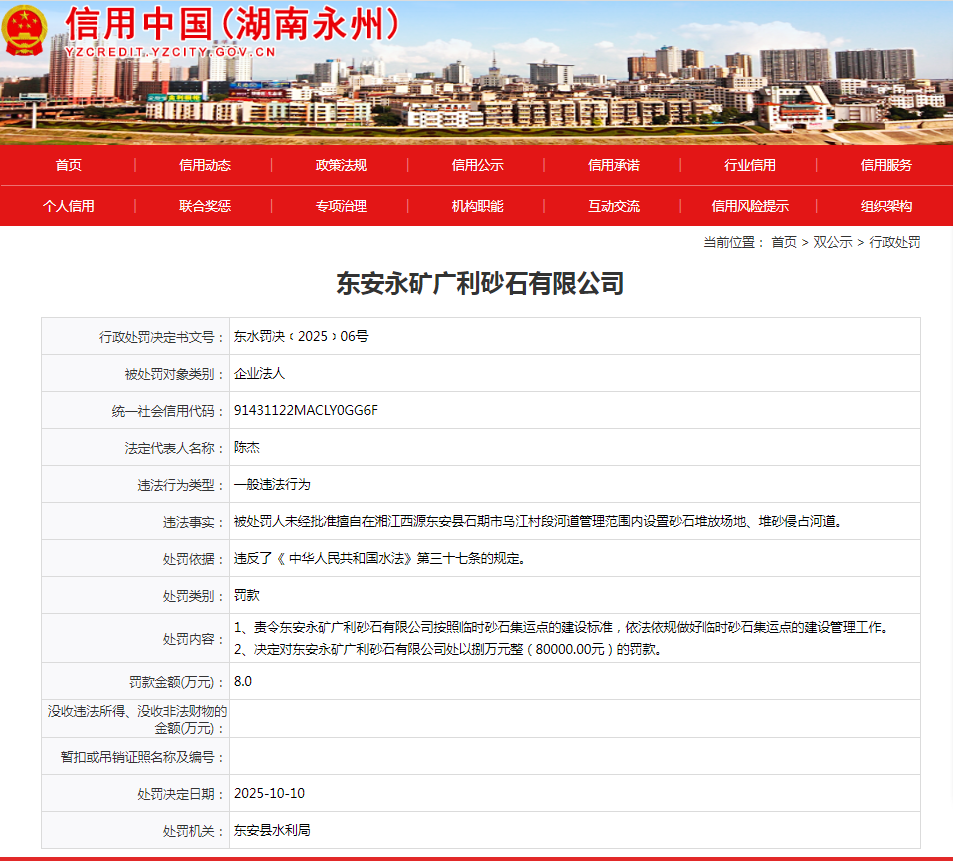Click the 首页 breadcrumb link

click(x=783, y=243)
